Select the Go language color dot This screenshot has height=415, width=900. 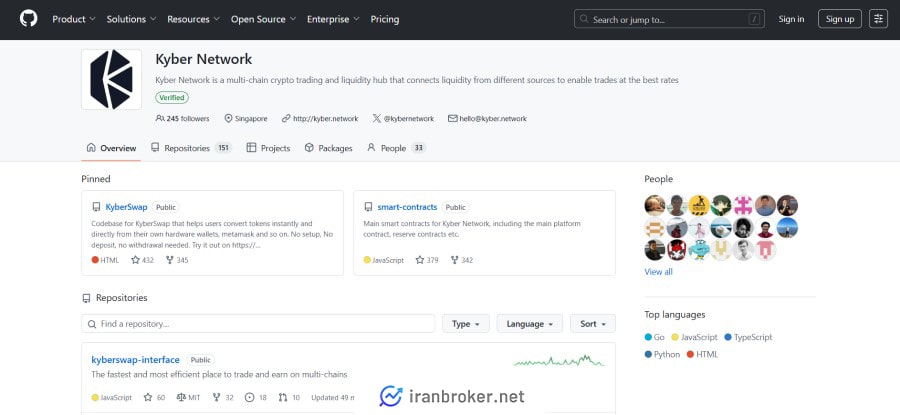(648, 338)
